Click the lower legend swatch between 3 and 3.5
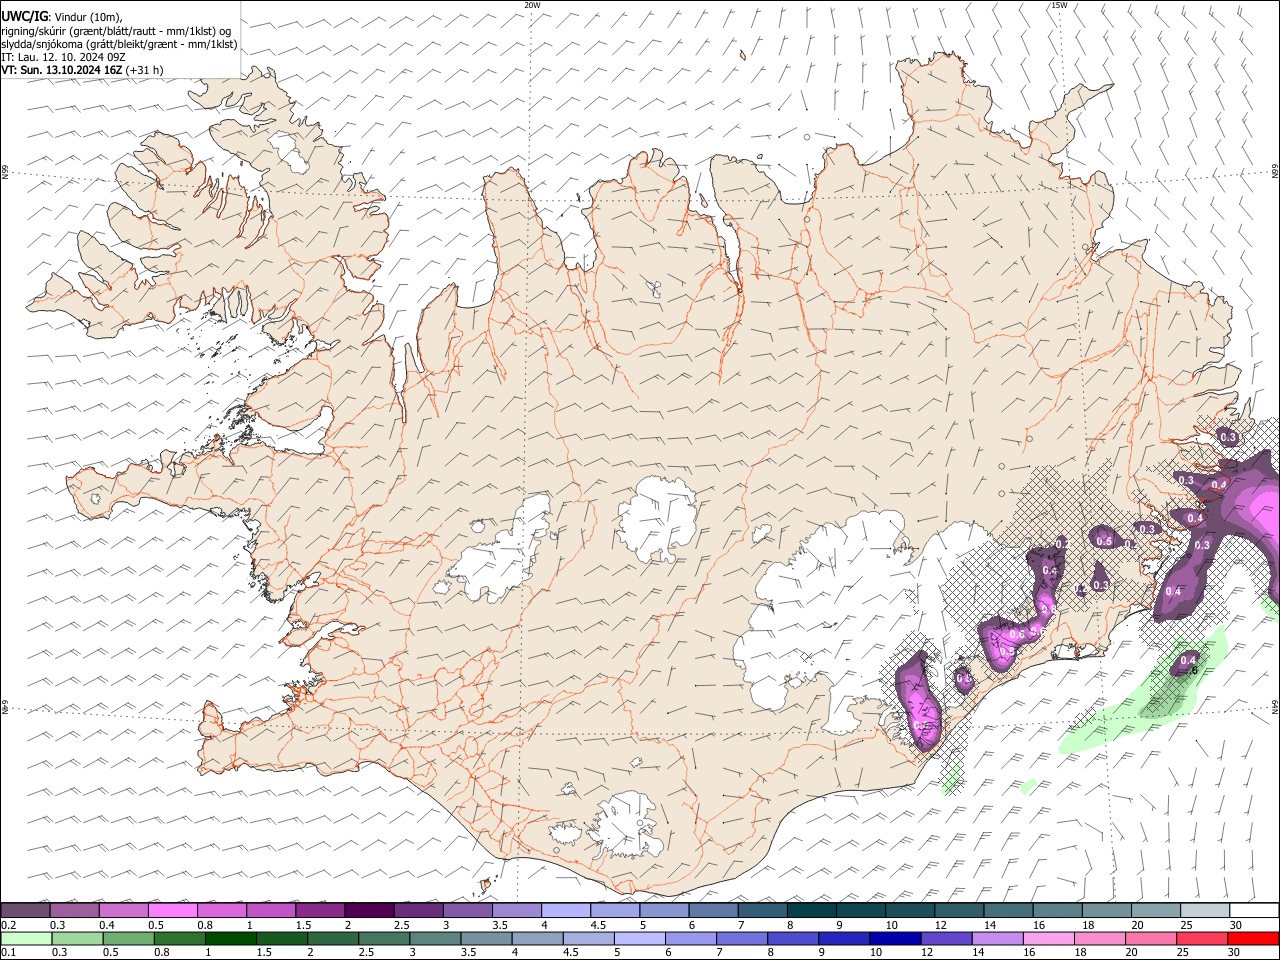The image size is (1280, 960). coord(434,938)
